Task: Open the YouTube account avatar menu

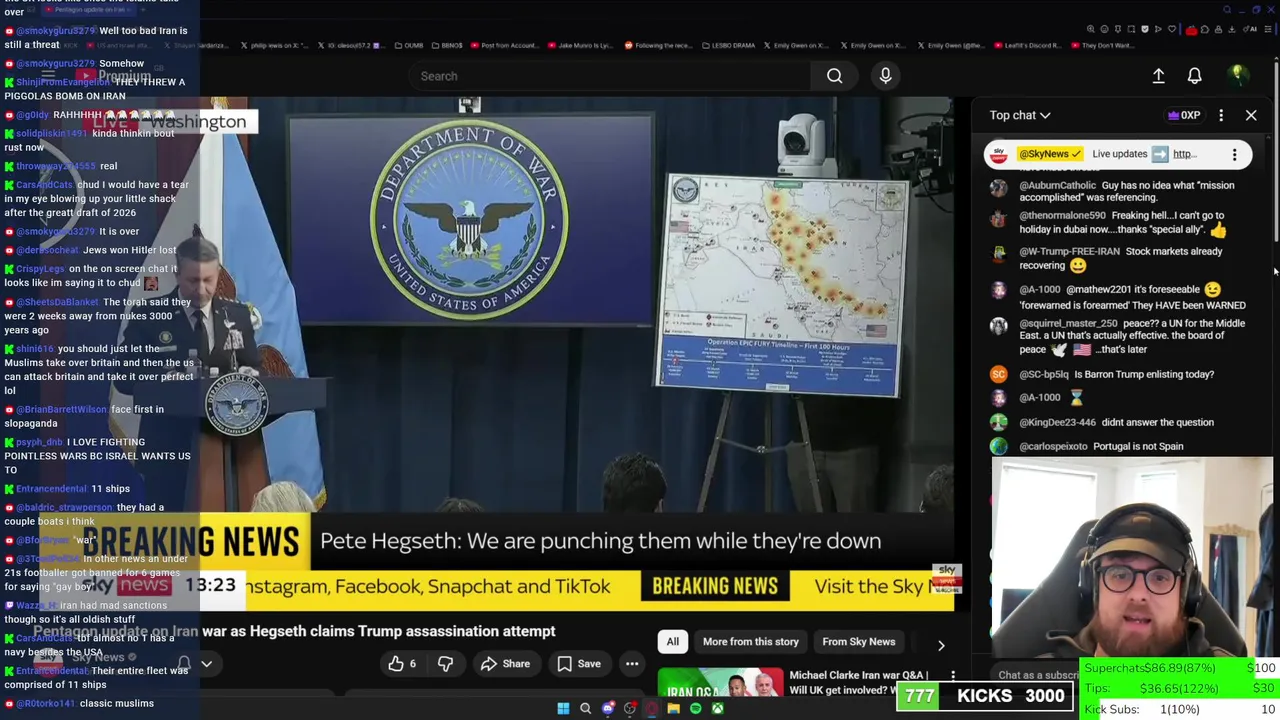Action: [1237, 76]
